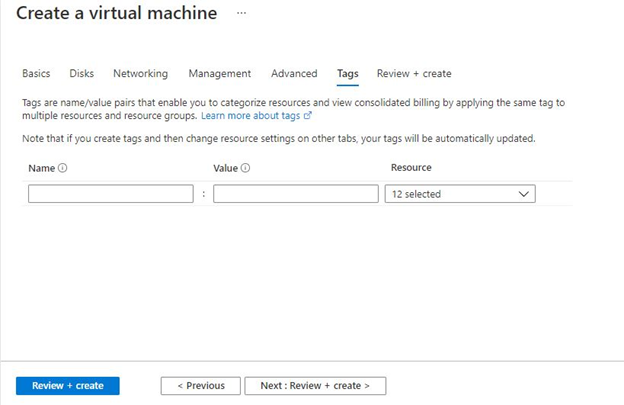624x405 pixels.
Task: Click the tag Value input field
Action: (296, 194)
